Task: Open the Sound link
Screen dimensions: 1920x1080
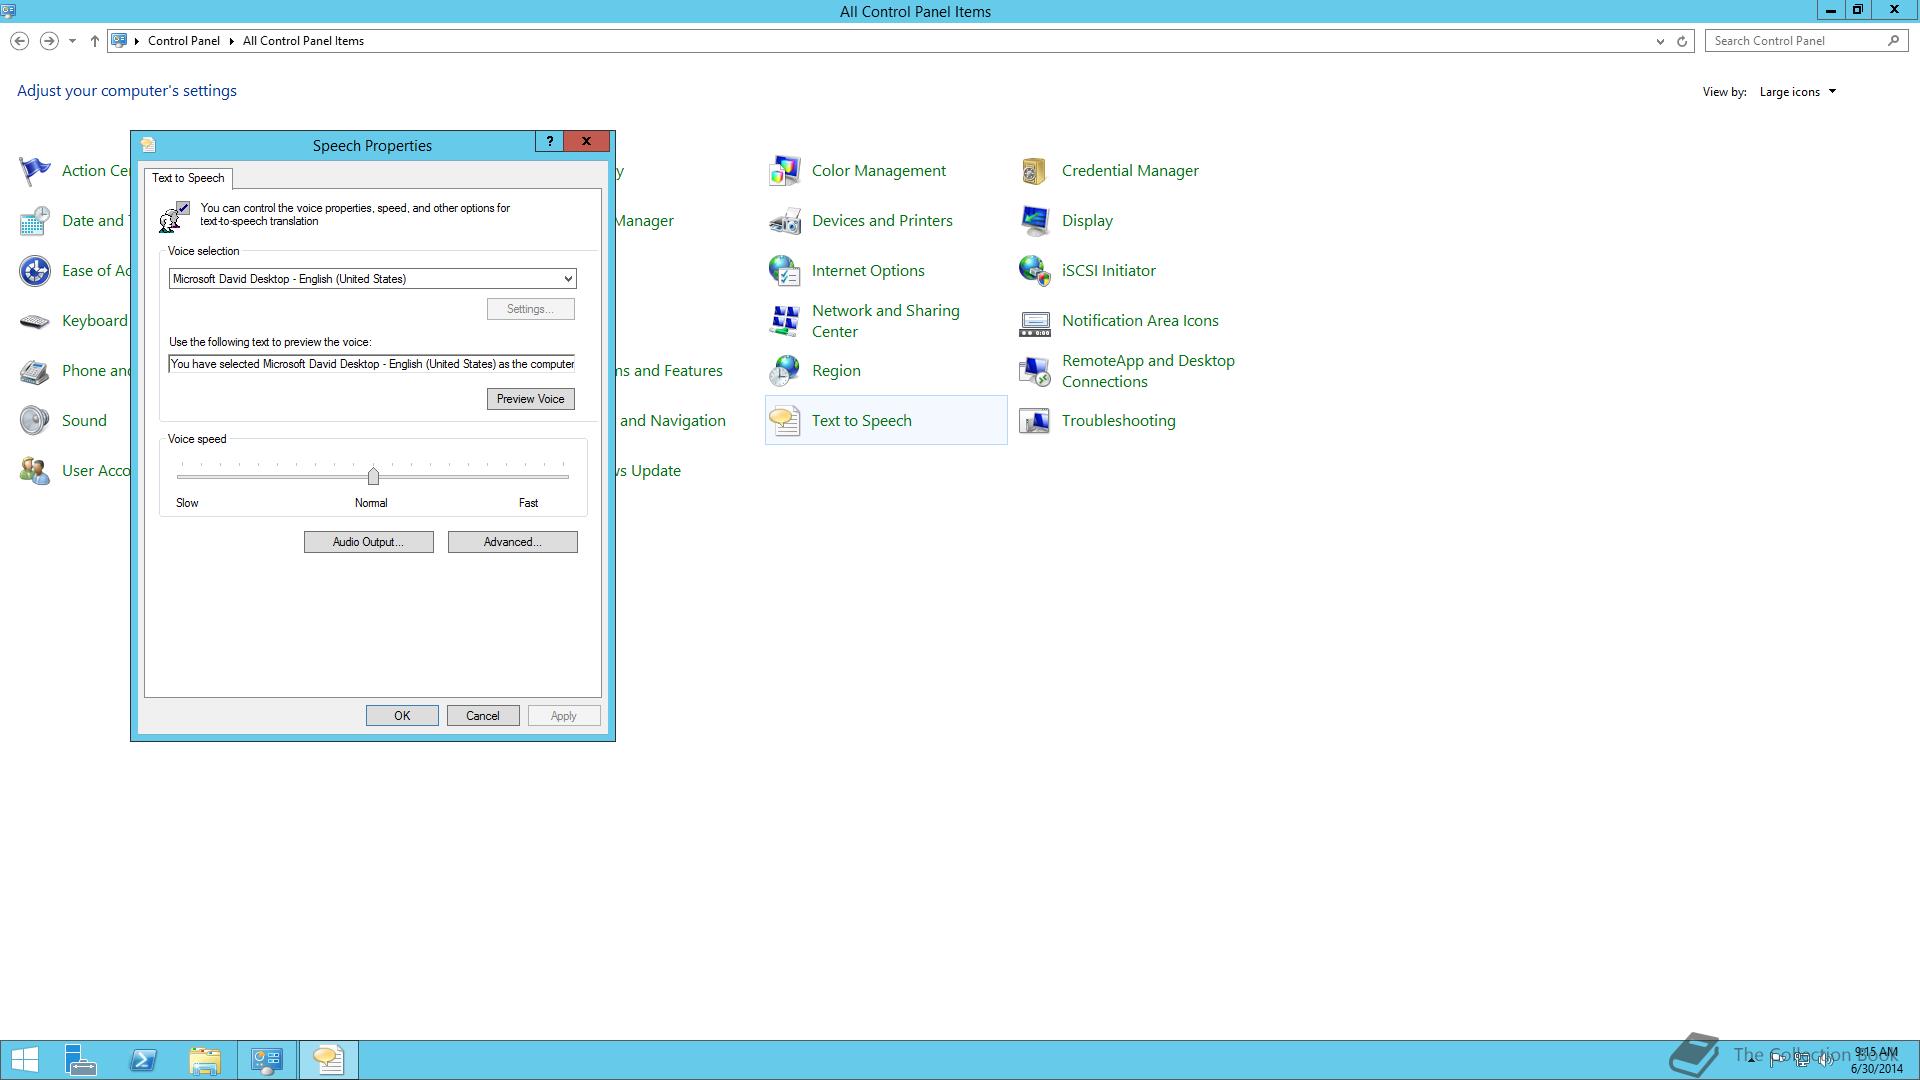Action: 84,421
